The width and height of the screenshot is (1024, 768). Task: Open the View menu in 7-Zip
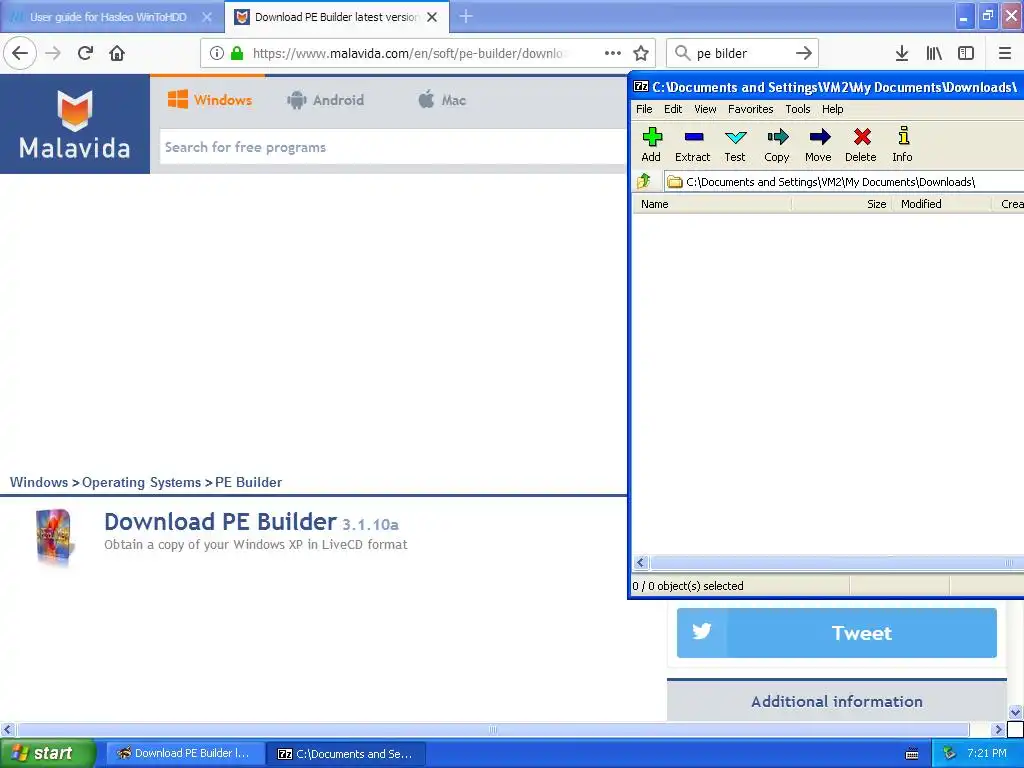705,109
